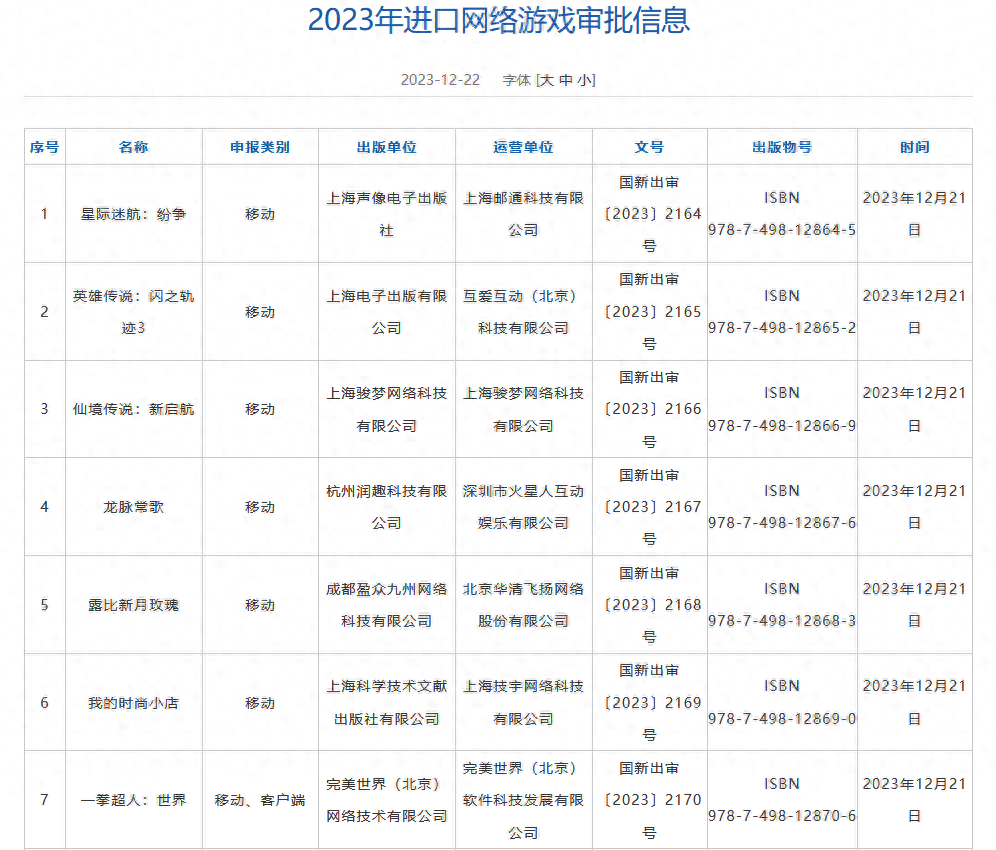Click date cell for 一拳超人：世界 row
This screenshot has width=996, height=850.
(x=915, y=800)
